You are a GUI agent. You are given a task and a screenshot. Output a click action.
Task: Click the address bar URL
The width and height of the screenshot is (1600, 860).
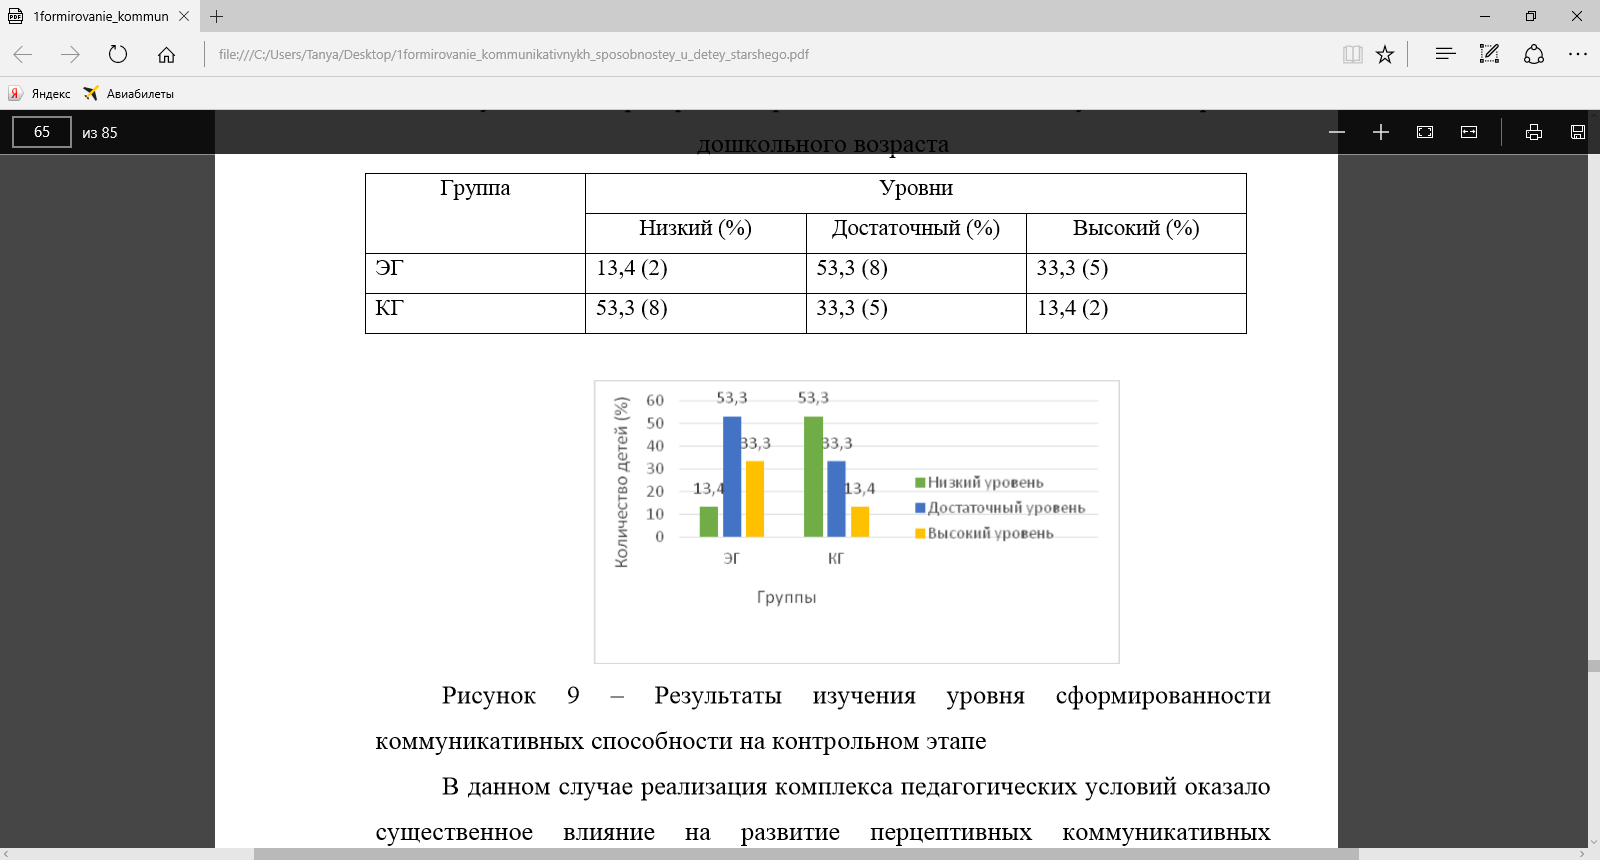(513, 55)
